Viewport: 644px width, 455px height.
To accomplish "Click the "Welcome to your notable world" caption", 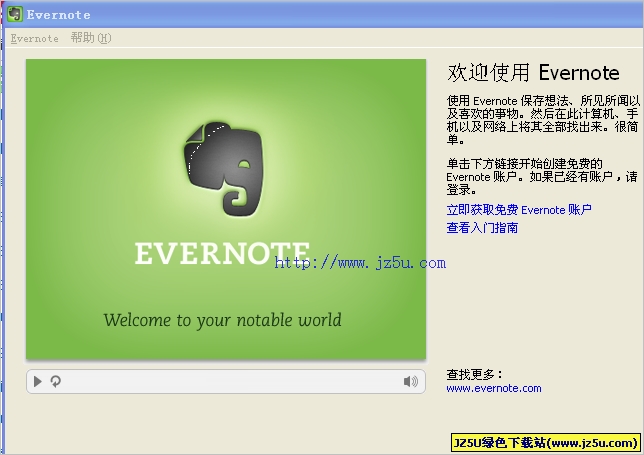I will 222,320.
